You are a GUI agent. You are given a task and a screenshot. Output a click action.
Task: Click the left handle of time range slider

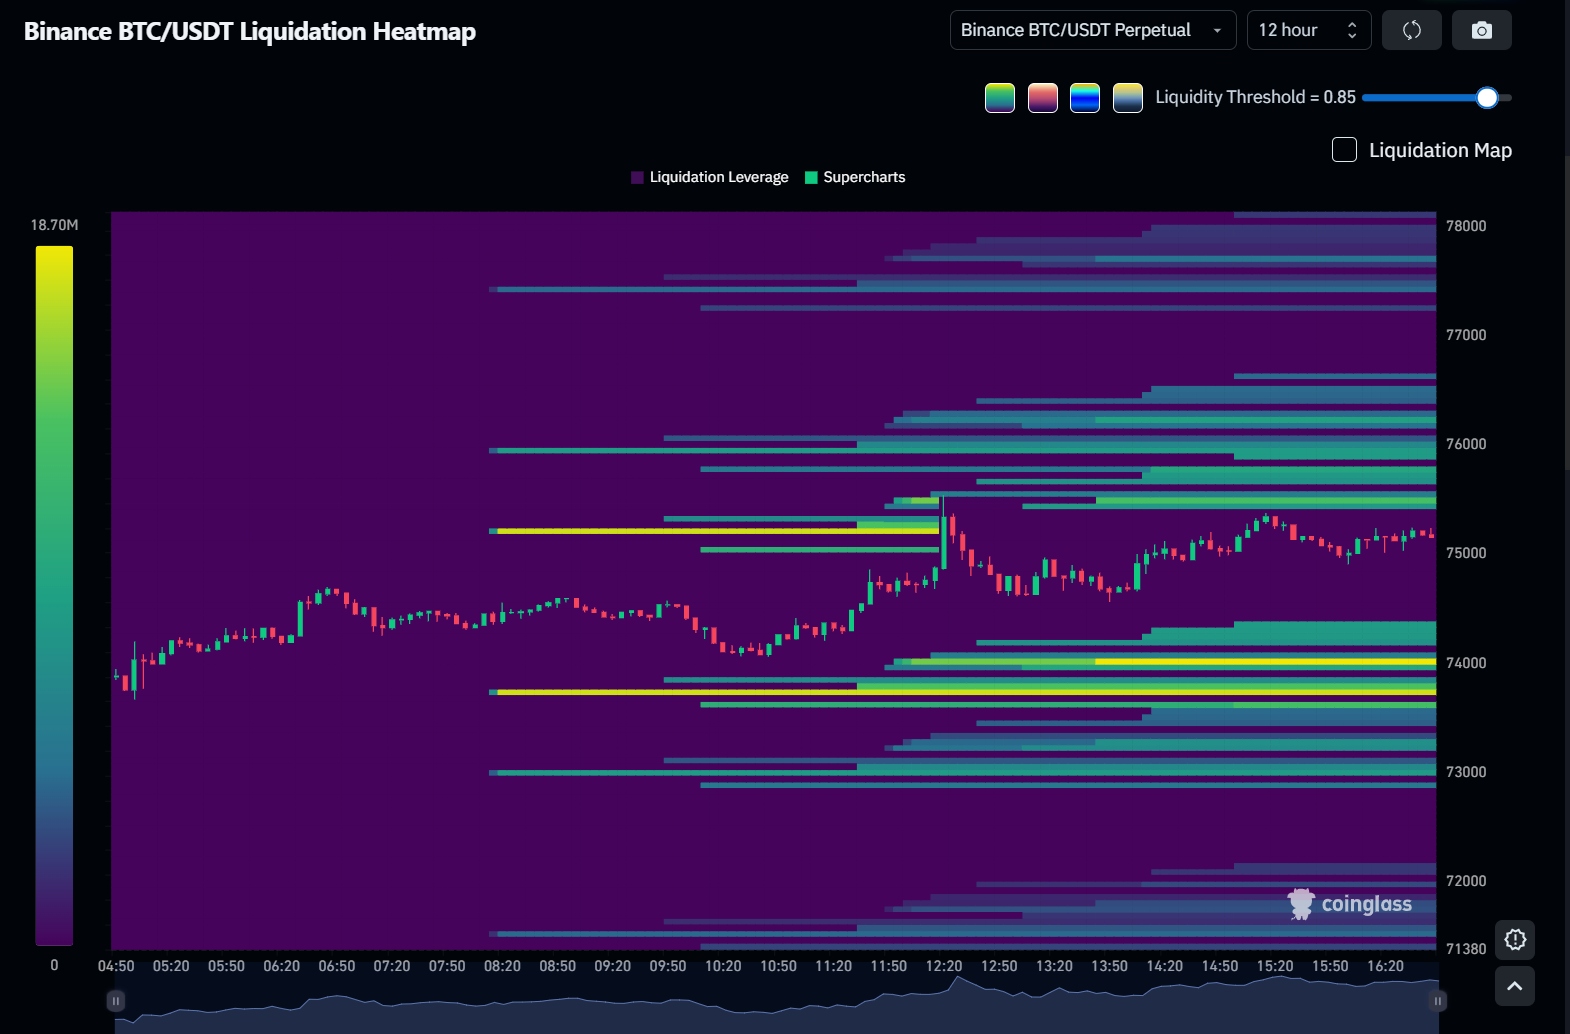(x=116, y=1001)
